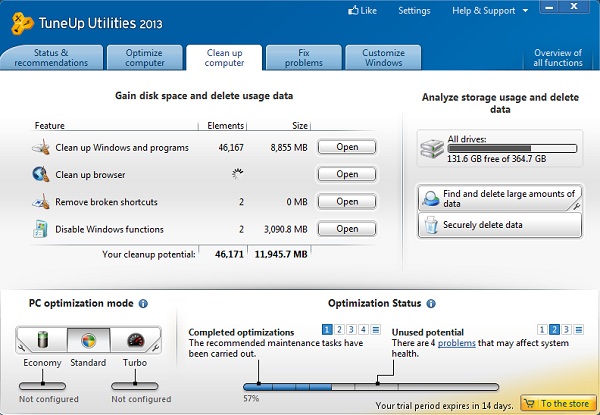Select the Standard optimization mode
600x415 pixels.
(87, 340)
